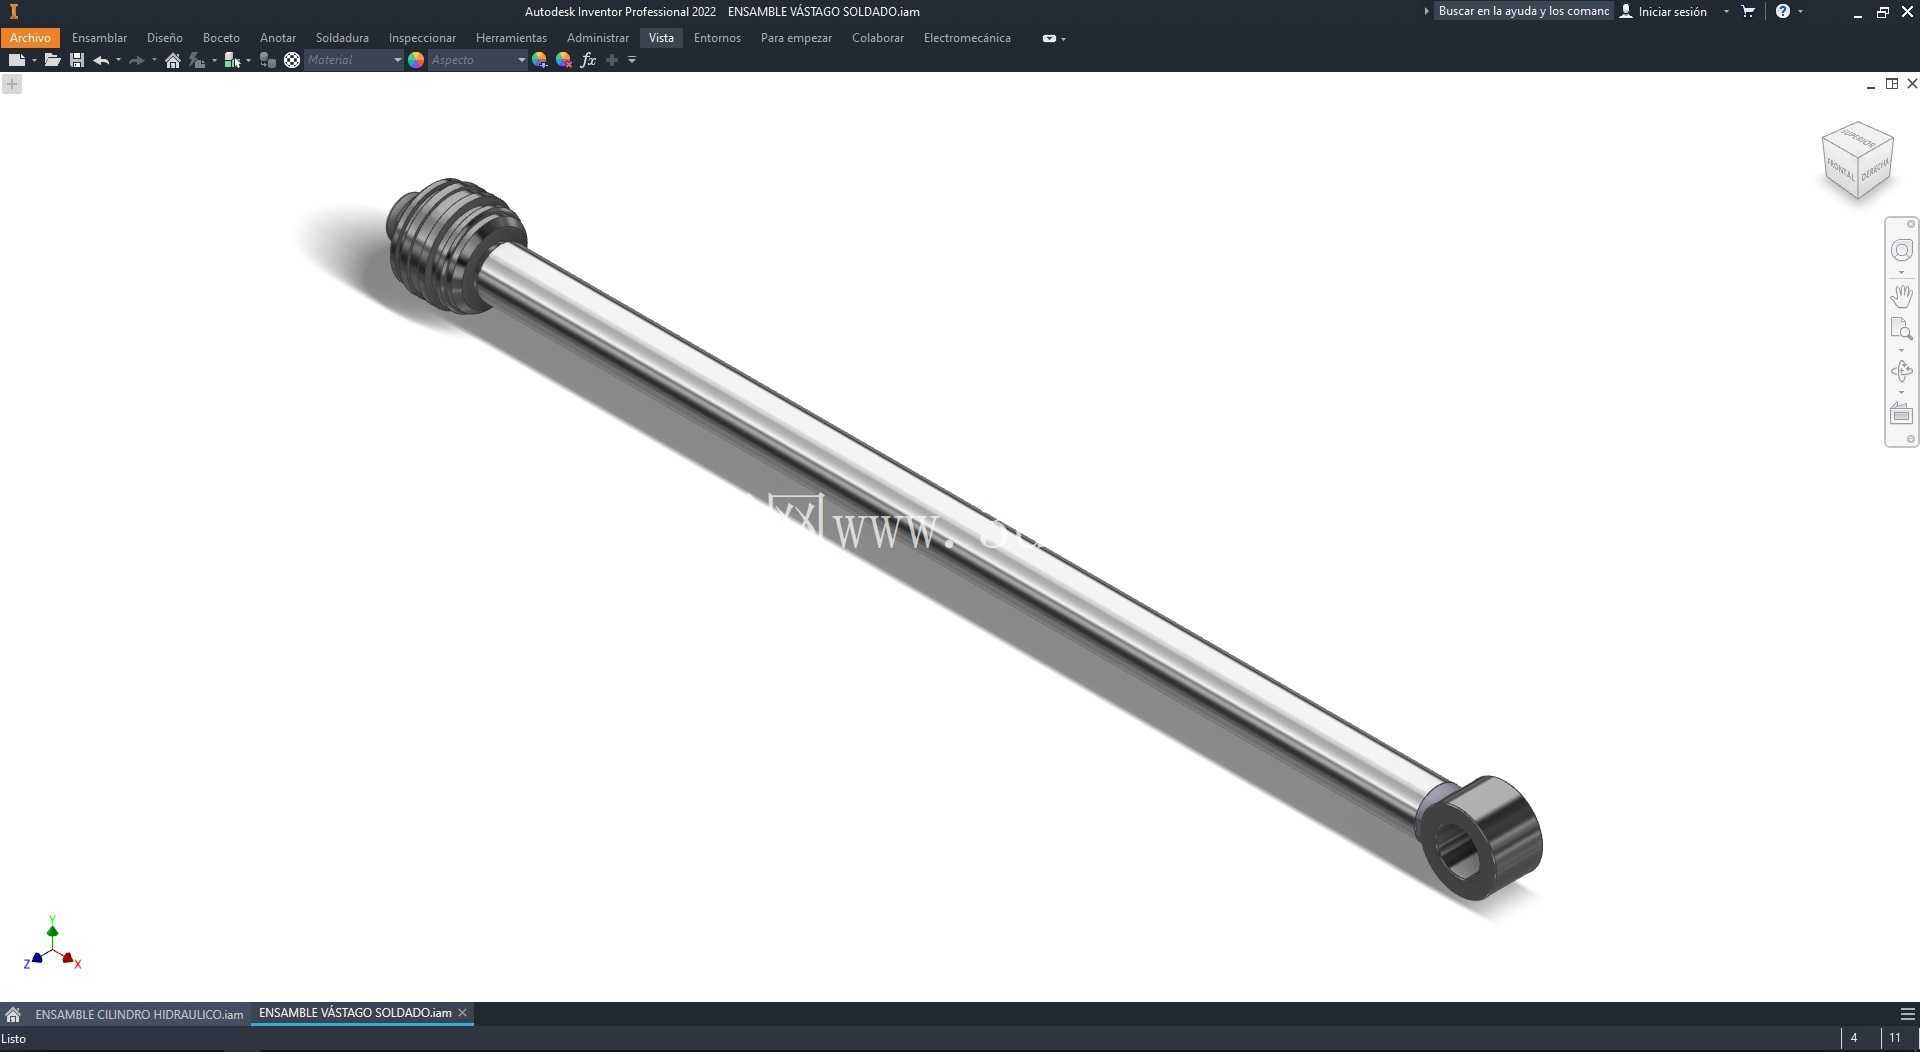Switch to the Anotar ribbon tab
This screenshot has width=1920, height=1052.
(278, 38)
